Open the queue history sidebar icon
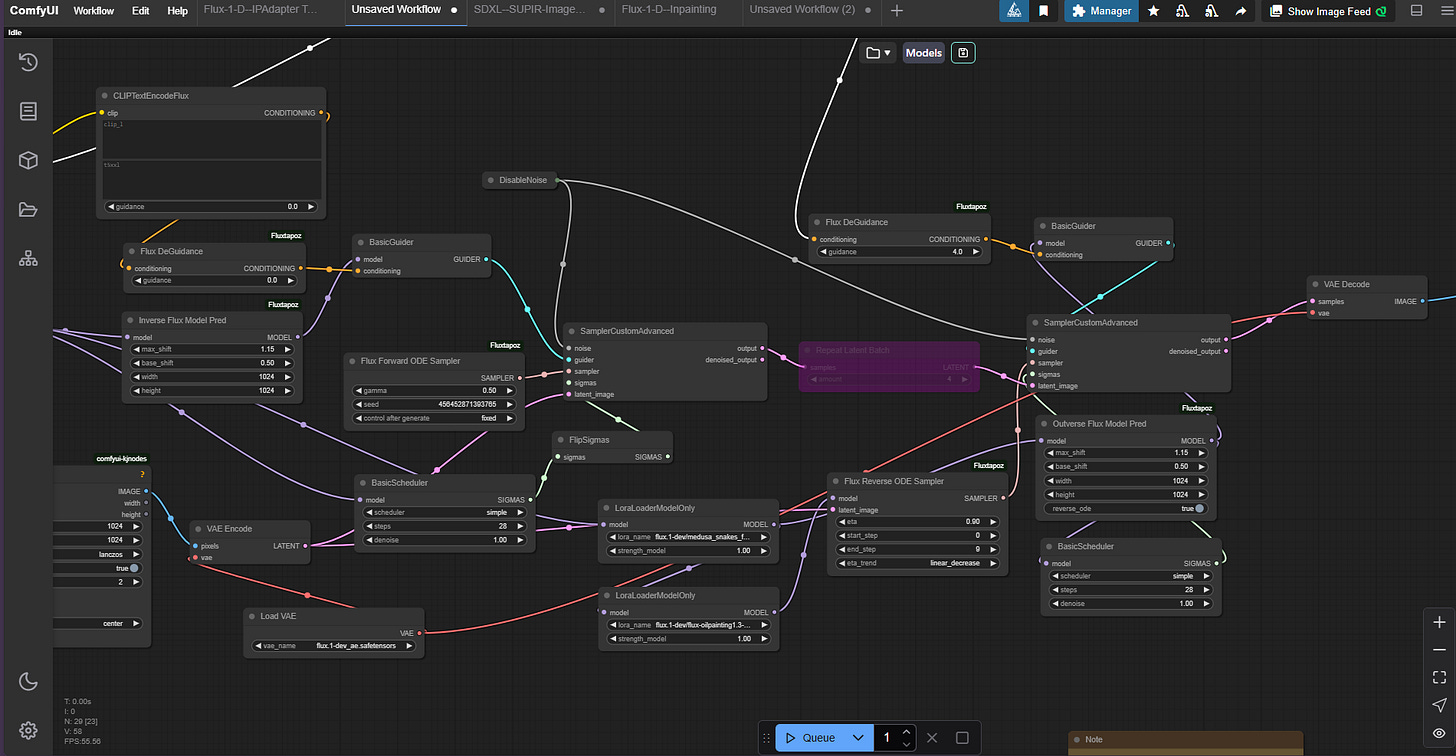Image resolution: width=1456 pixels, height=756 pixels. [28, 62]
